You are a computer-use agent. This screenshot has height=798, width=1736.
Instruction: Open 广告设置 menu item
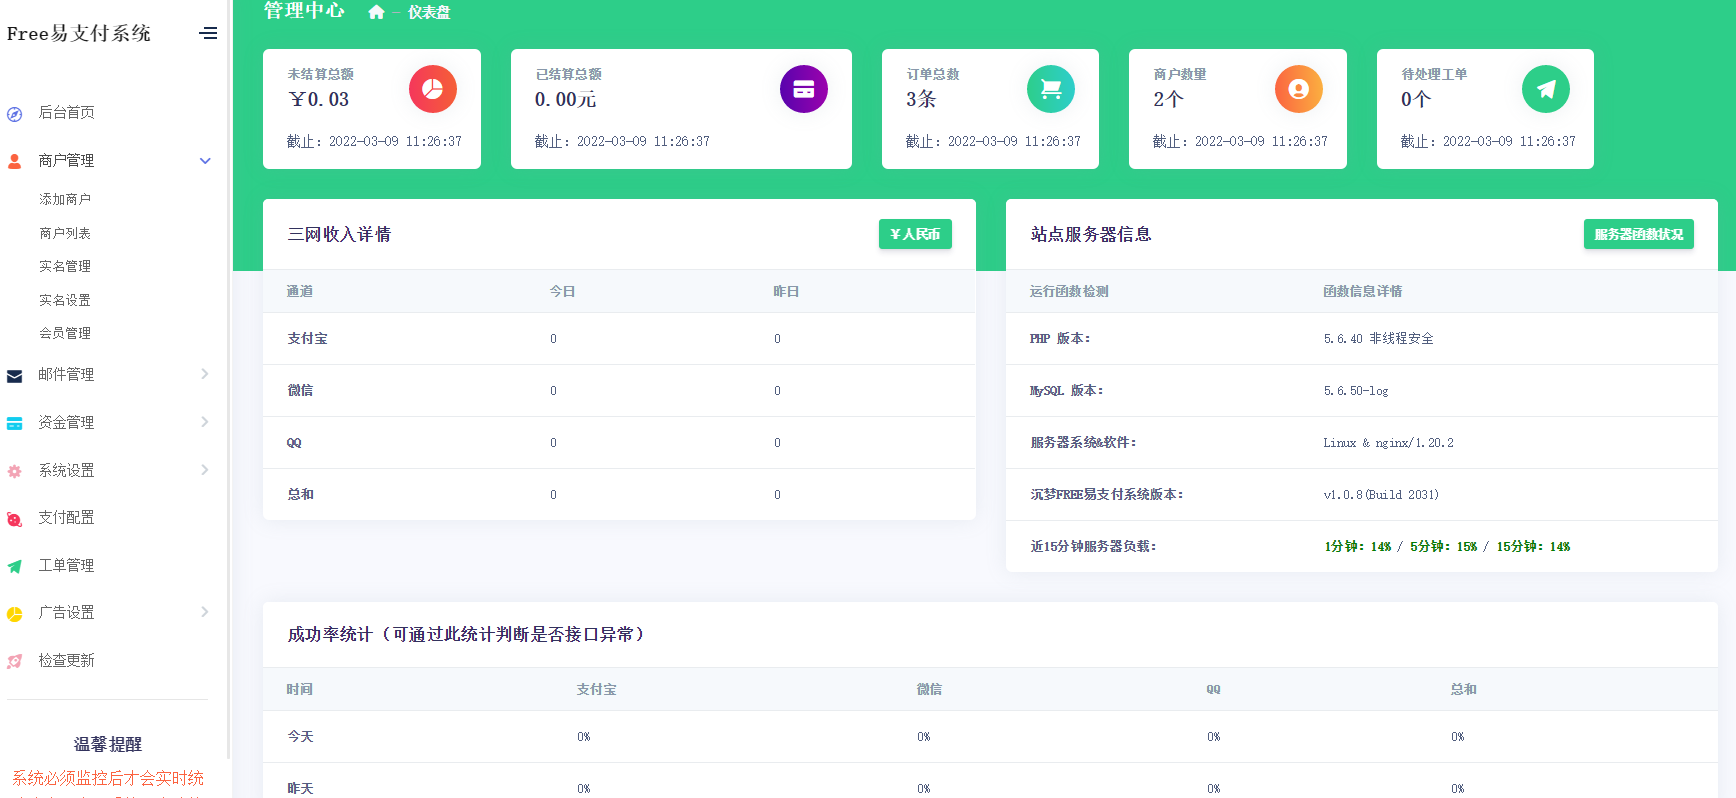66,612
